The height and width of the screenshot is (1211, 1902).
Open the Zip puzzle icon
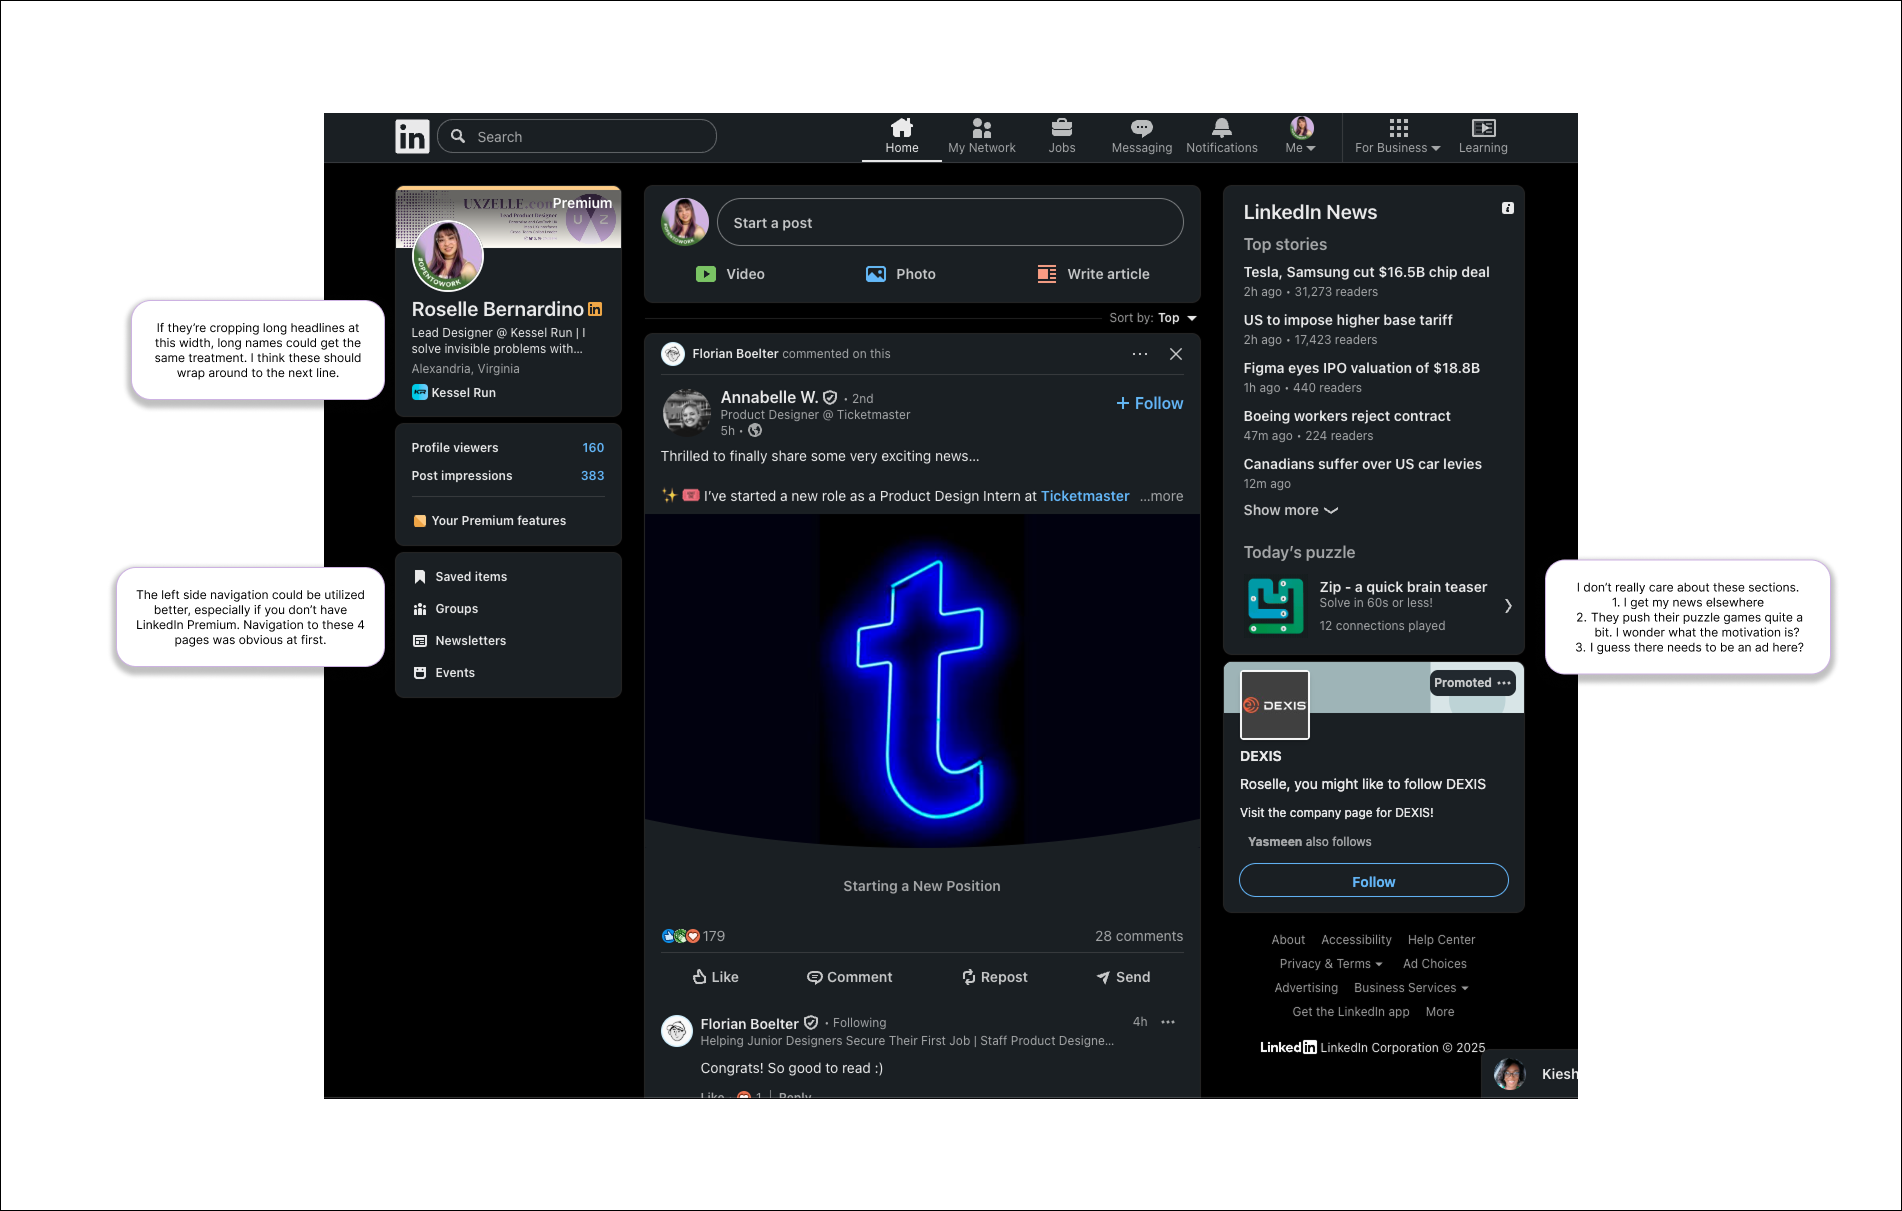pyautogui.click(x=1275, y=606)
